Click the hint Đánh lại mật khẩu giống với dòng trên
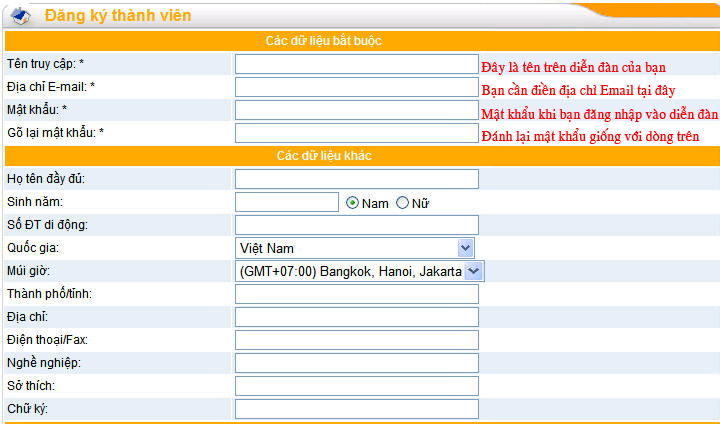Viewport: 720px width, 424px height. (590, 136)
